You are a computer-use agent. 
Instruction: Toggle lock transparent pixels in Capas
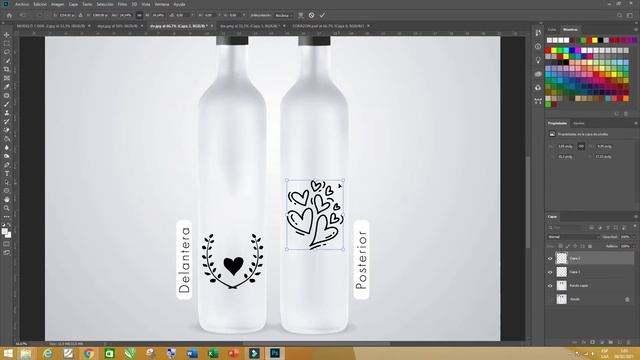click(560, 246)
